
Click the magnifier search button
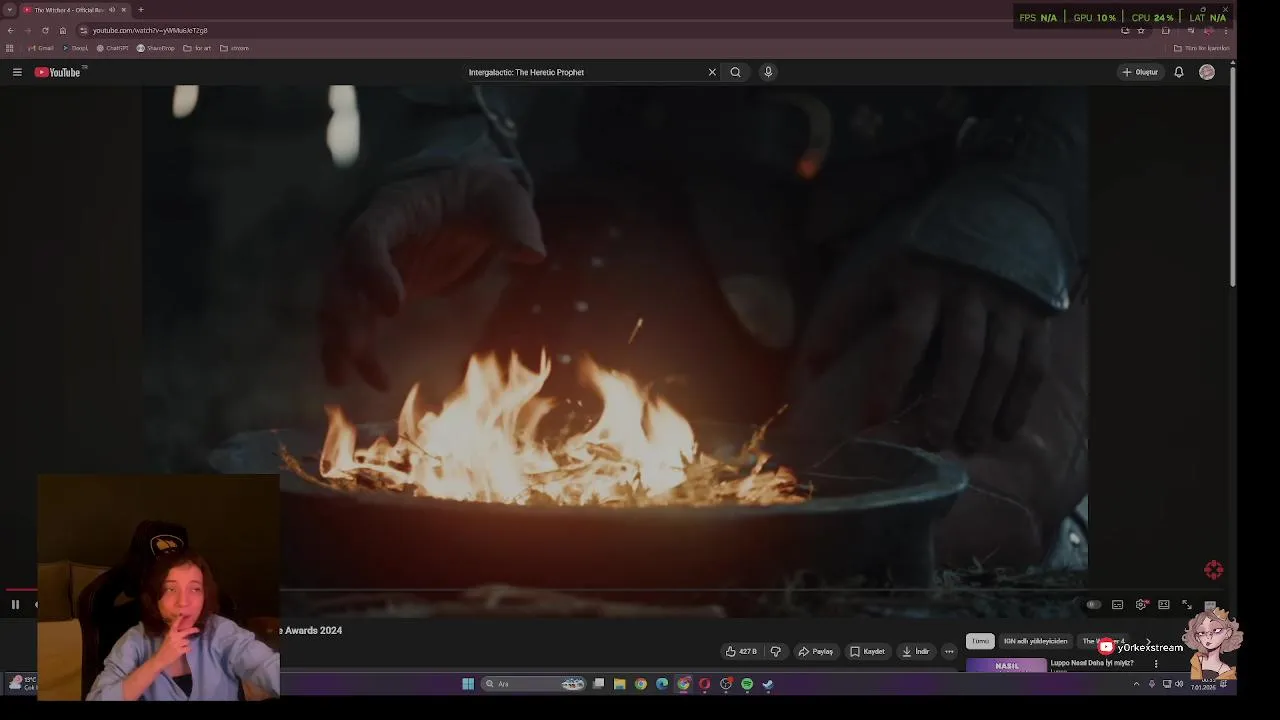(735, 72)
